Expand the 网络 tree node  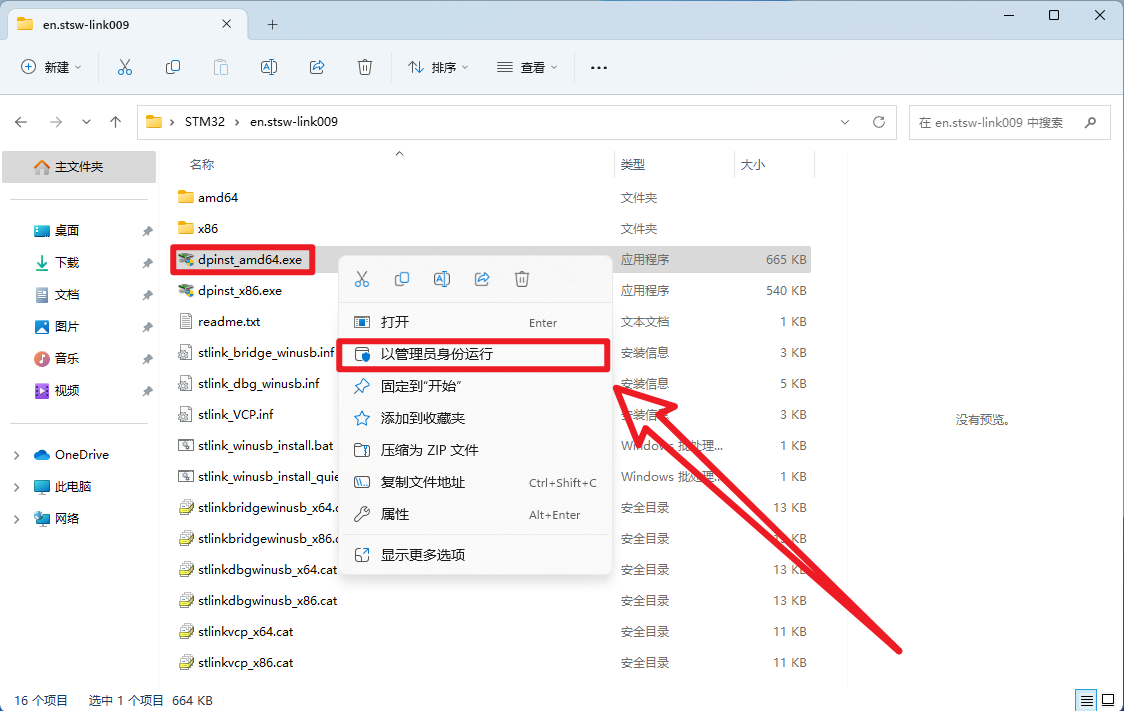click(16, 518)
